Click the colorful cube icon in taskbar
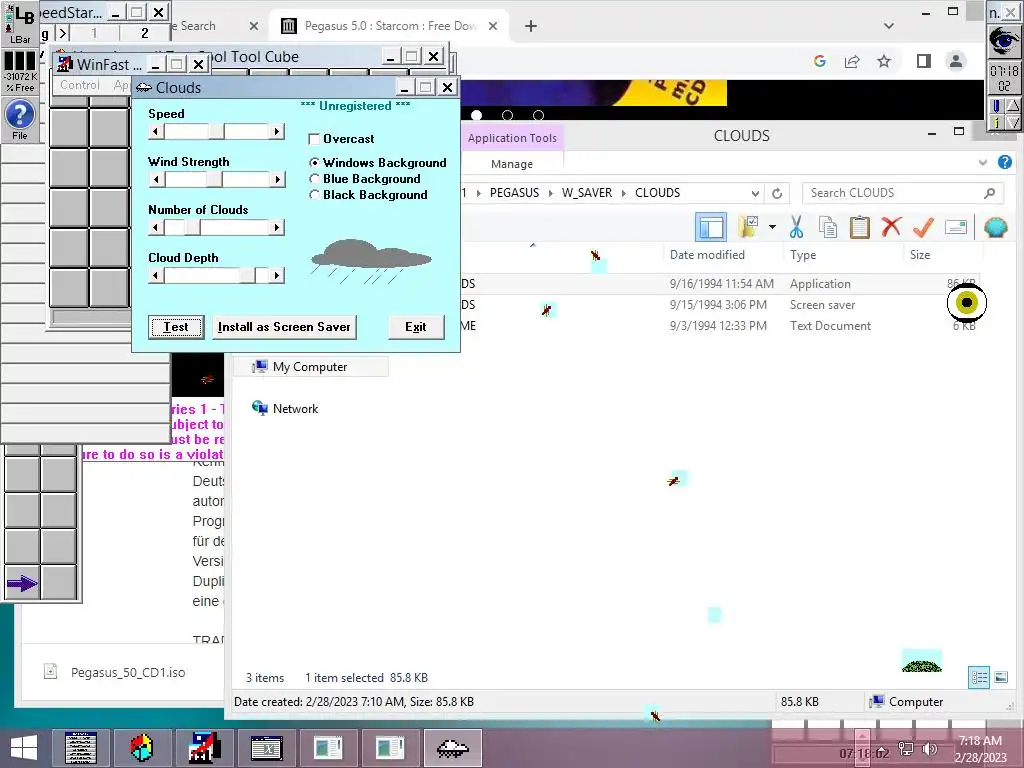This screenshot has width=1024, height=768. tap(140, 748)
